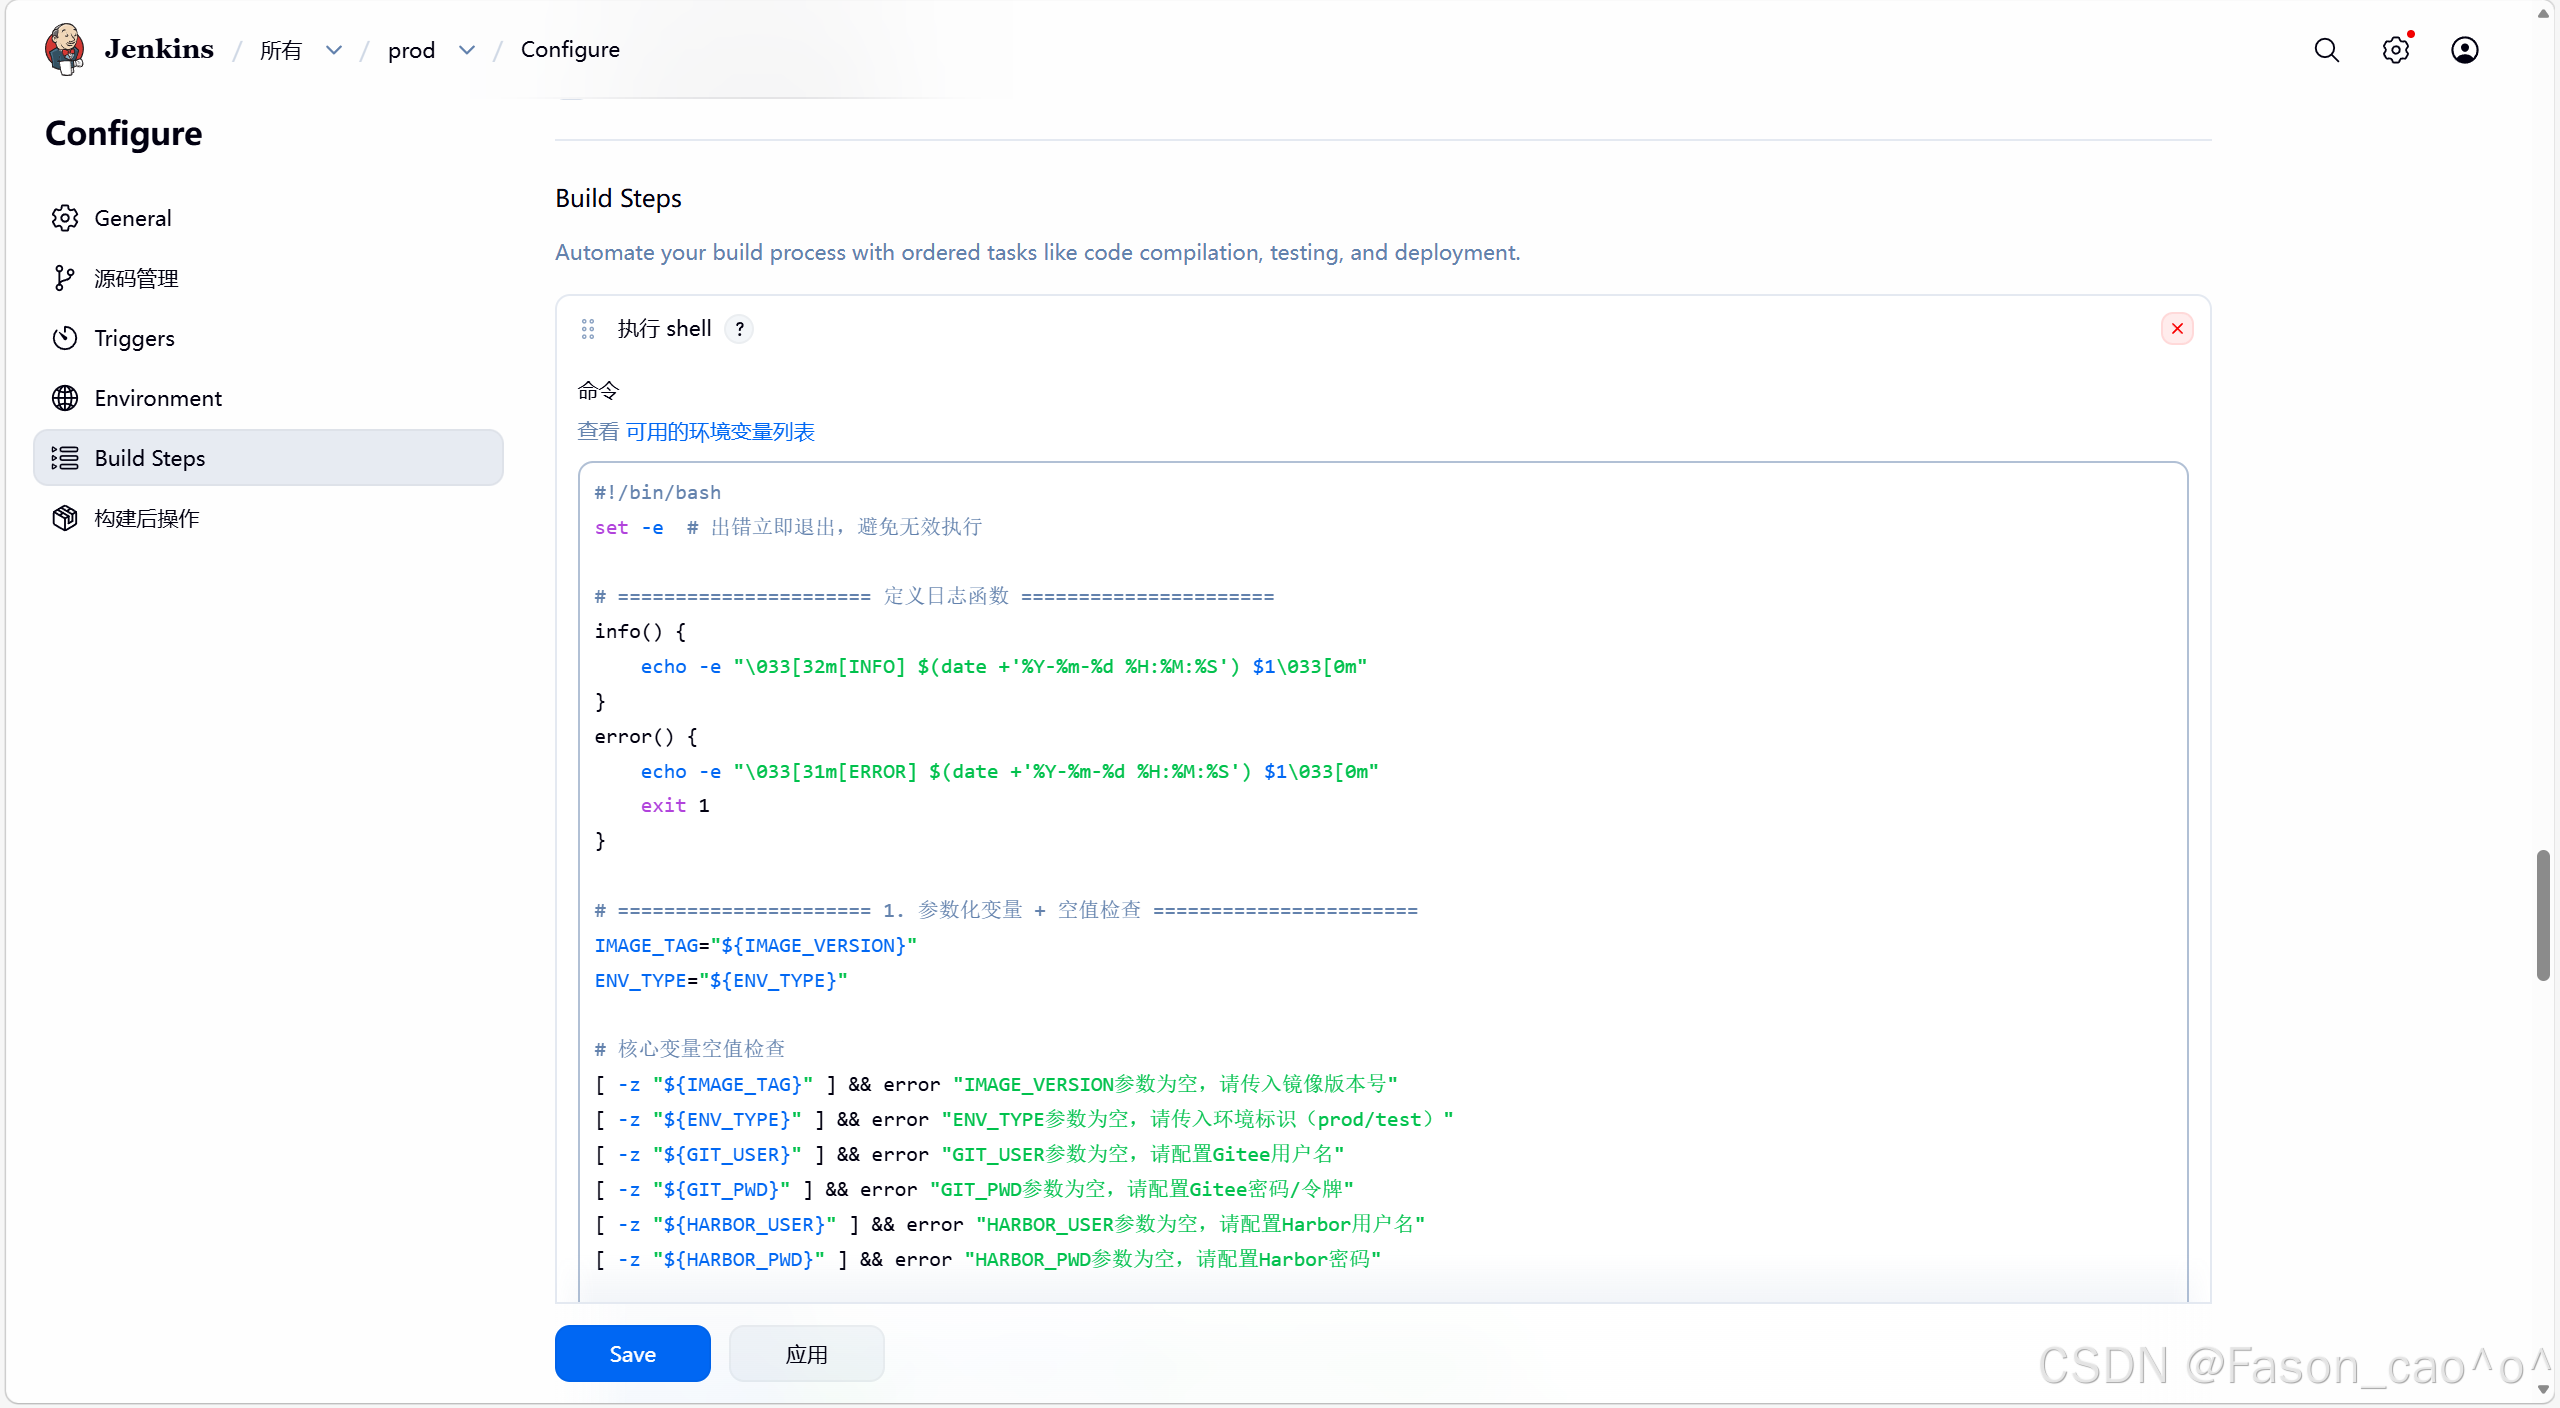Screen dimensions: 2560x1408
Task: Click the globe icon next to Environment
Action: point(65,398)
